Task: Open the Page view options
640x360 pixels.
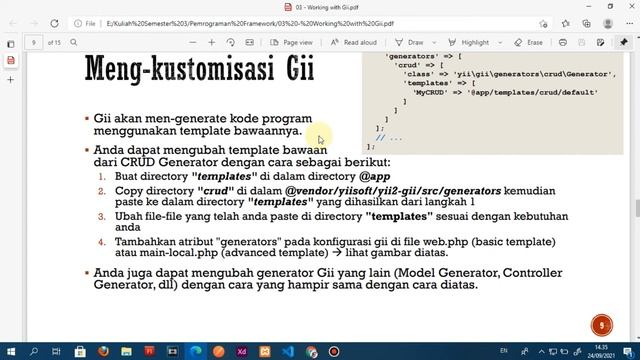Action: click(291, 42)
